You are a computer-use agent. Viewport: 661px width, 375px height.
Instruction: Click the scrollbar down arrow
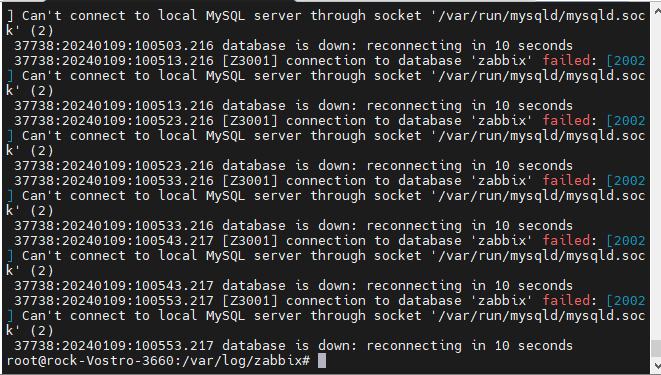click(656, 365)
